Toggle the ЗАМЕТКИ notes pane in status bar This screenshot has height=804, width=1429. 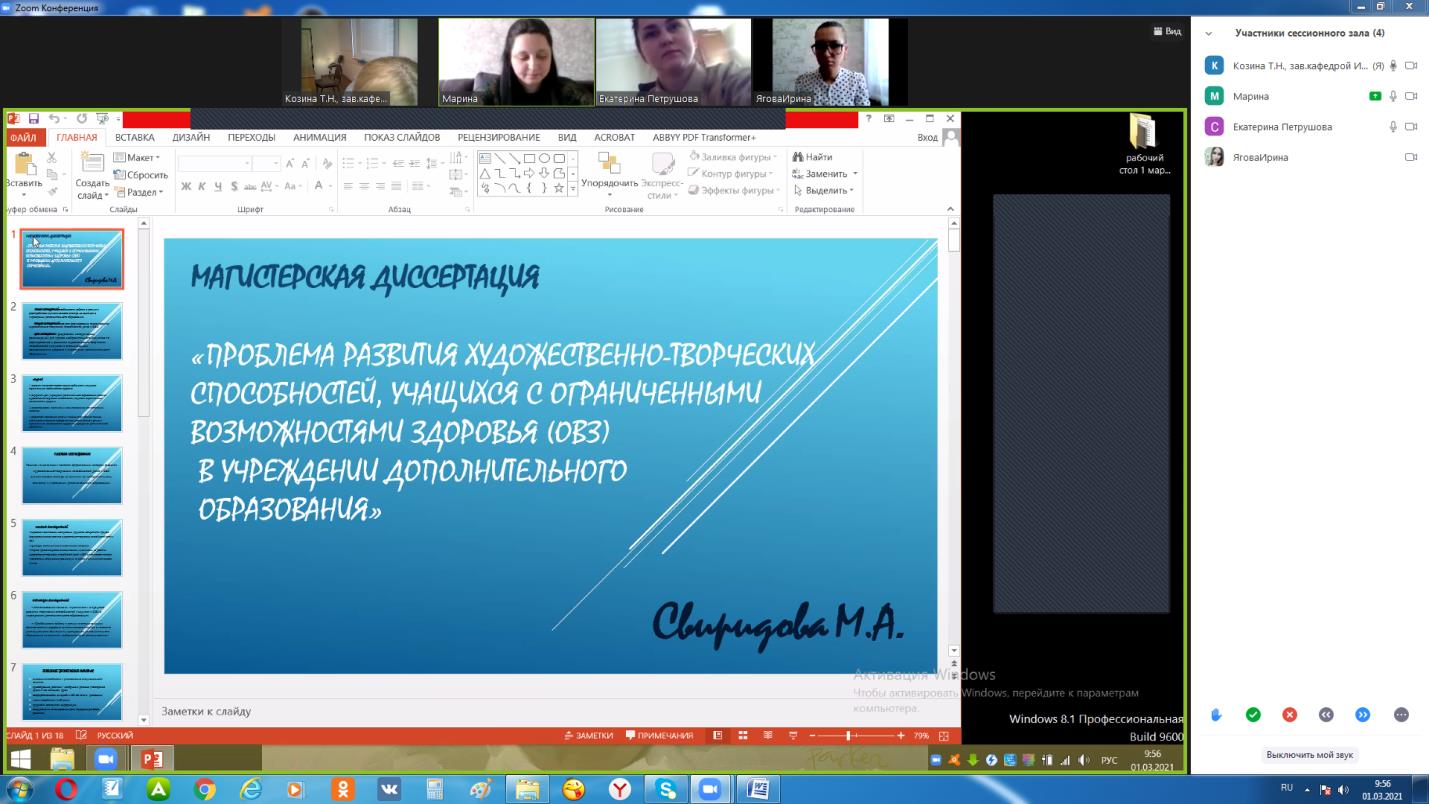(588, 736)
